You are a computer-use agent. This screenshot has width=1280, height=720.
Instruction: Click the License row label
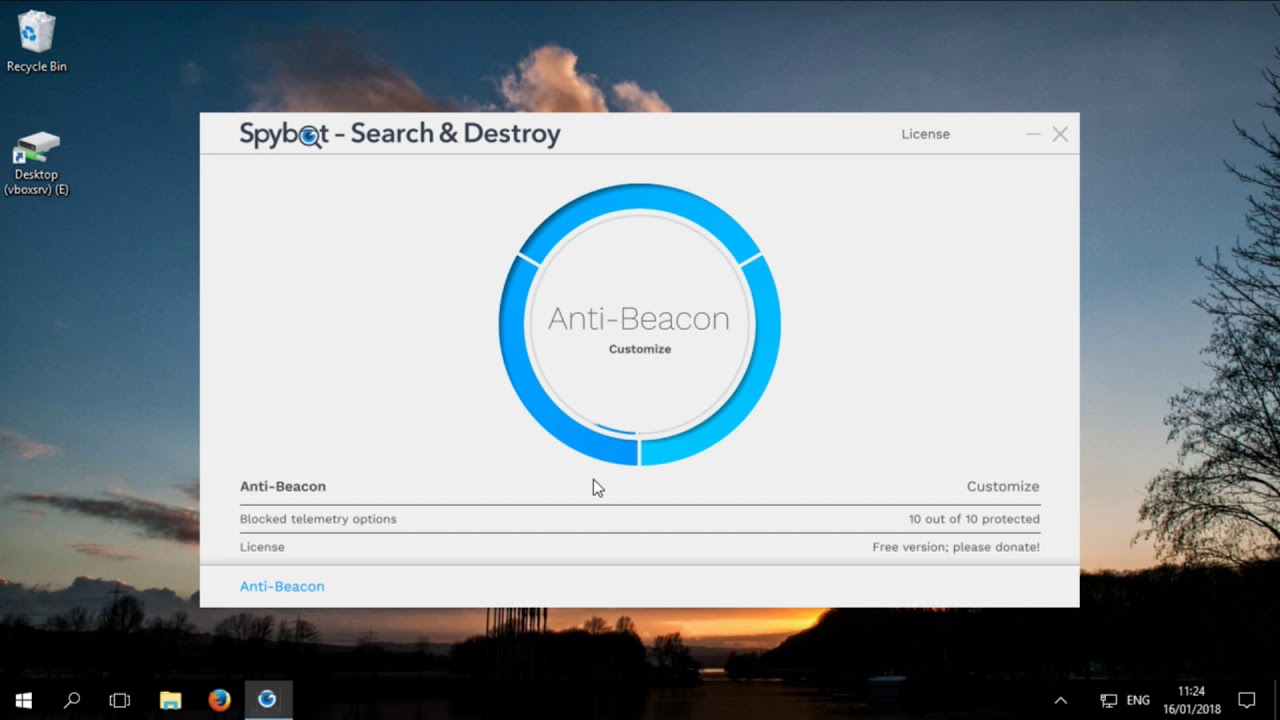click(x=262, y=547)
